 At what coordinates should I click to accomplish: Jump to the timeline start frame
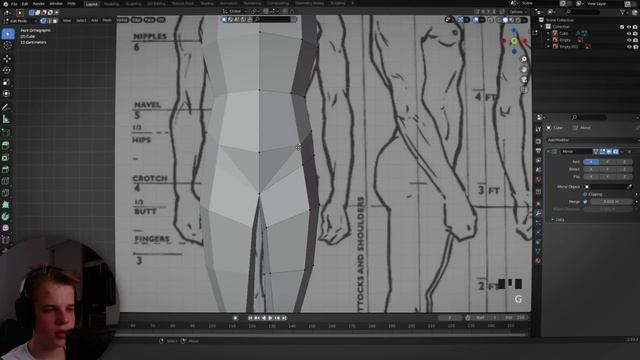tap(250, 318)
